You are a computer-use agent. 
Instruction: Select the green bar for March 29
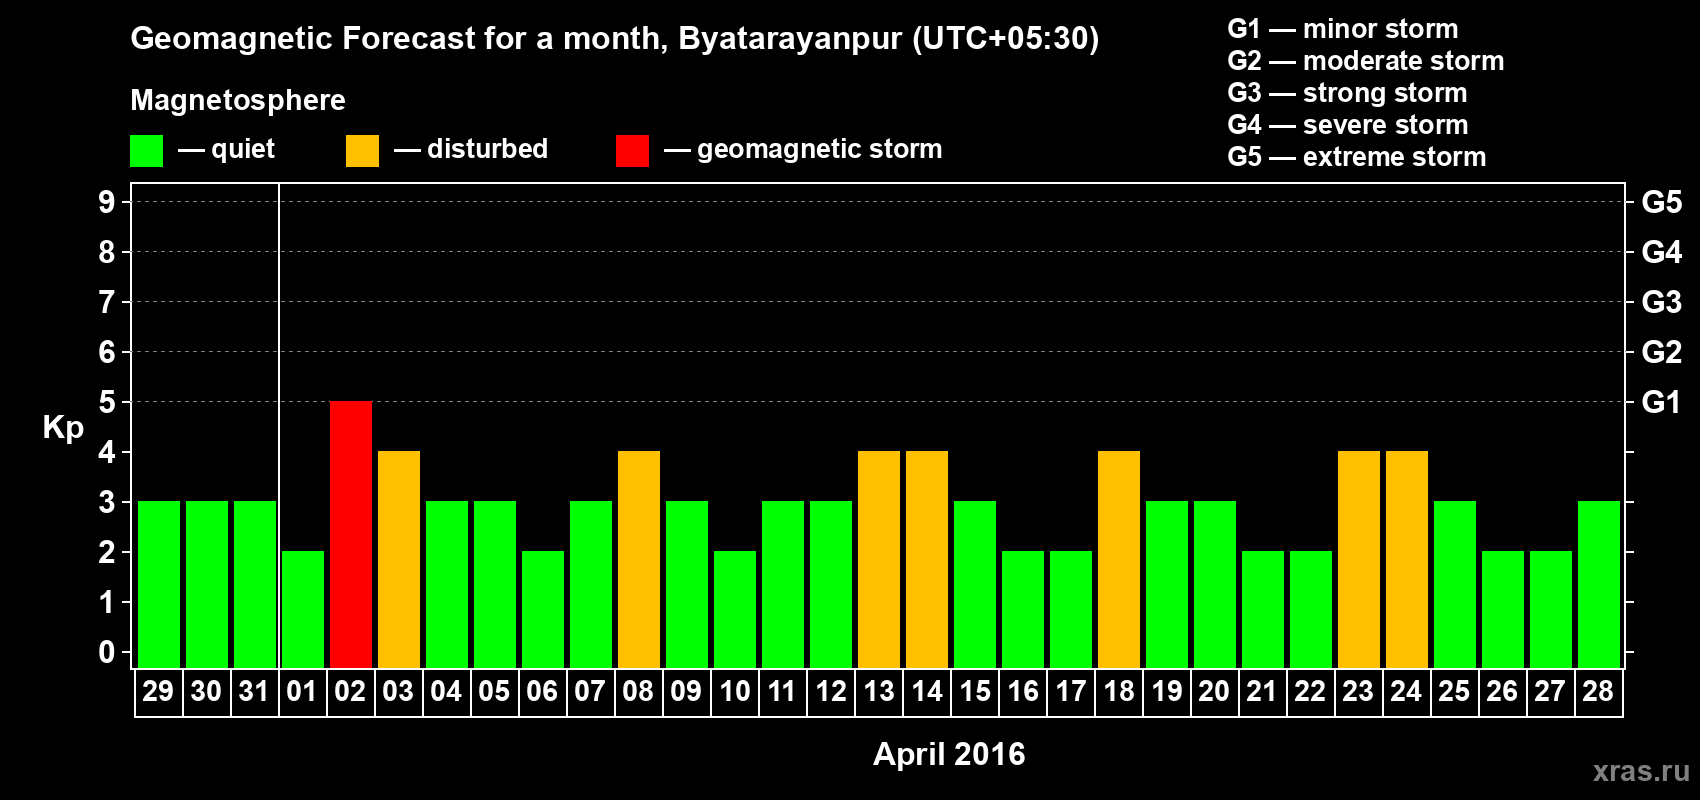click(159, 584)
